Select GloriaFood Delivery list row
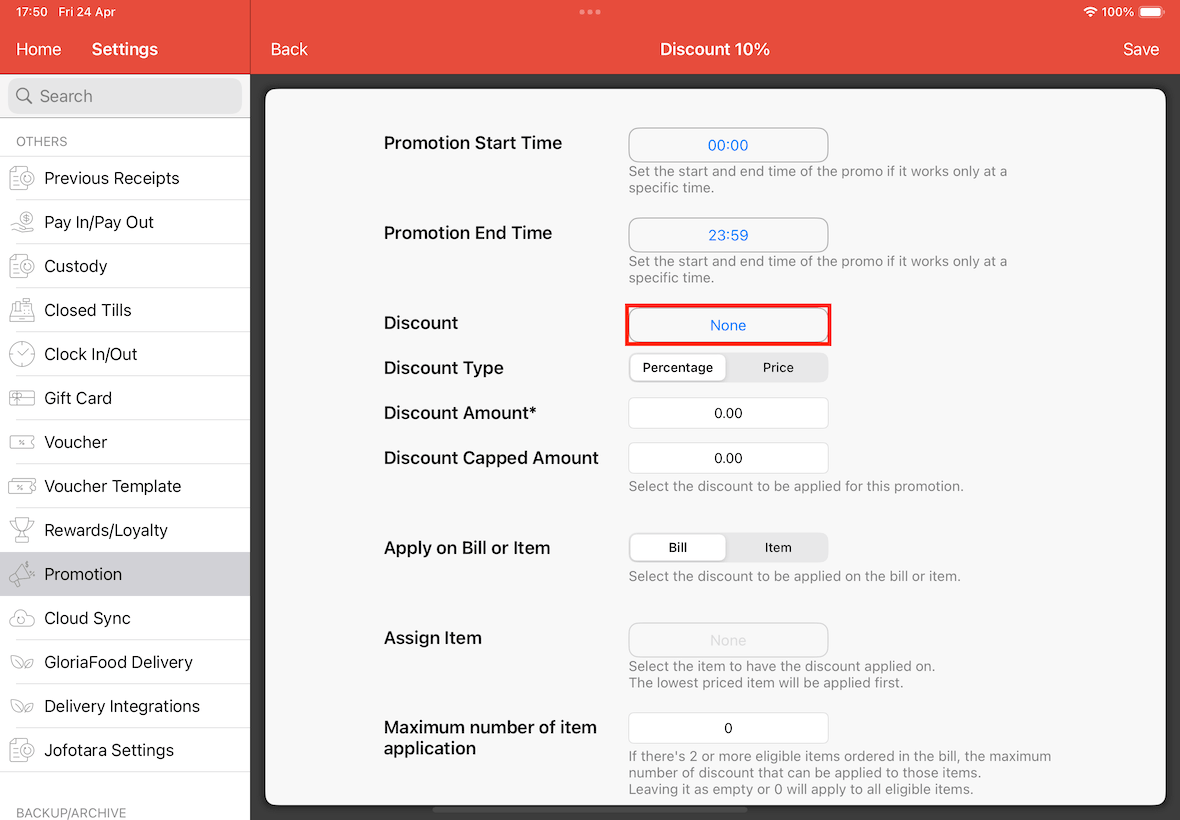This screenshot has width=1180, height=820. click(x=125, y=662)
